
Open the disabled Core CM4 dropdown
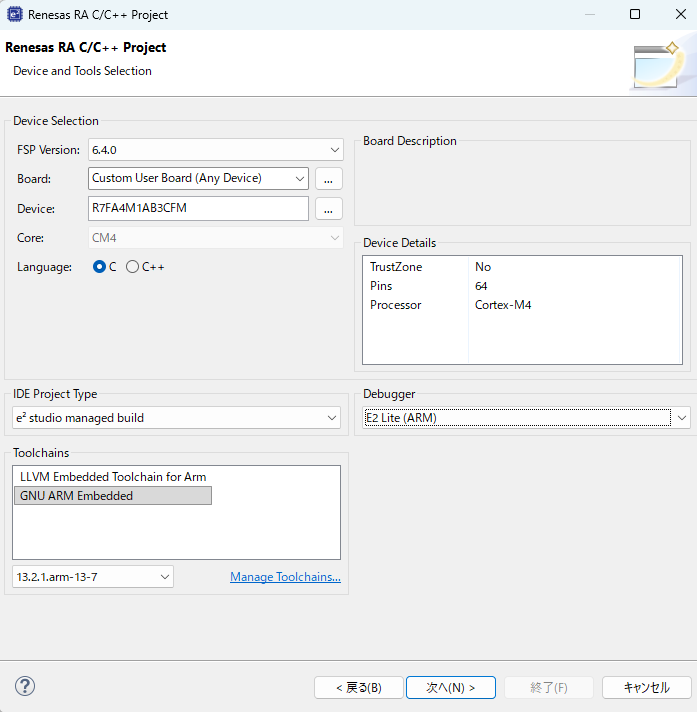click(x=216, y=238)
